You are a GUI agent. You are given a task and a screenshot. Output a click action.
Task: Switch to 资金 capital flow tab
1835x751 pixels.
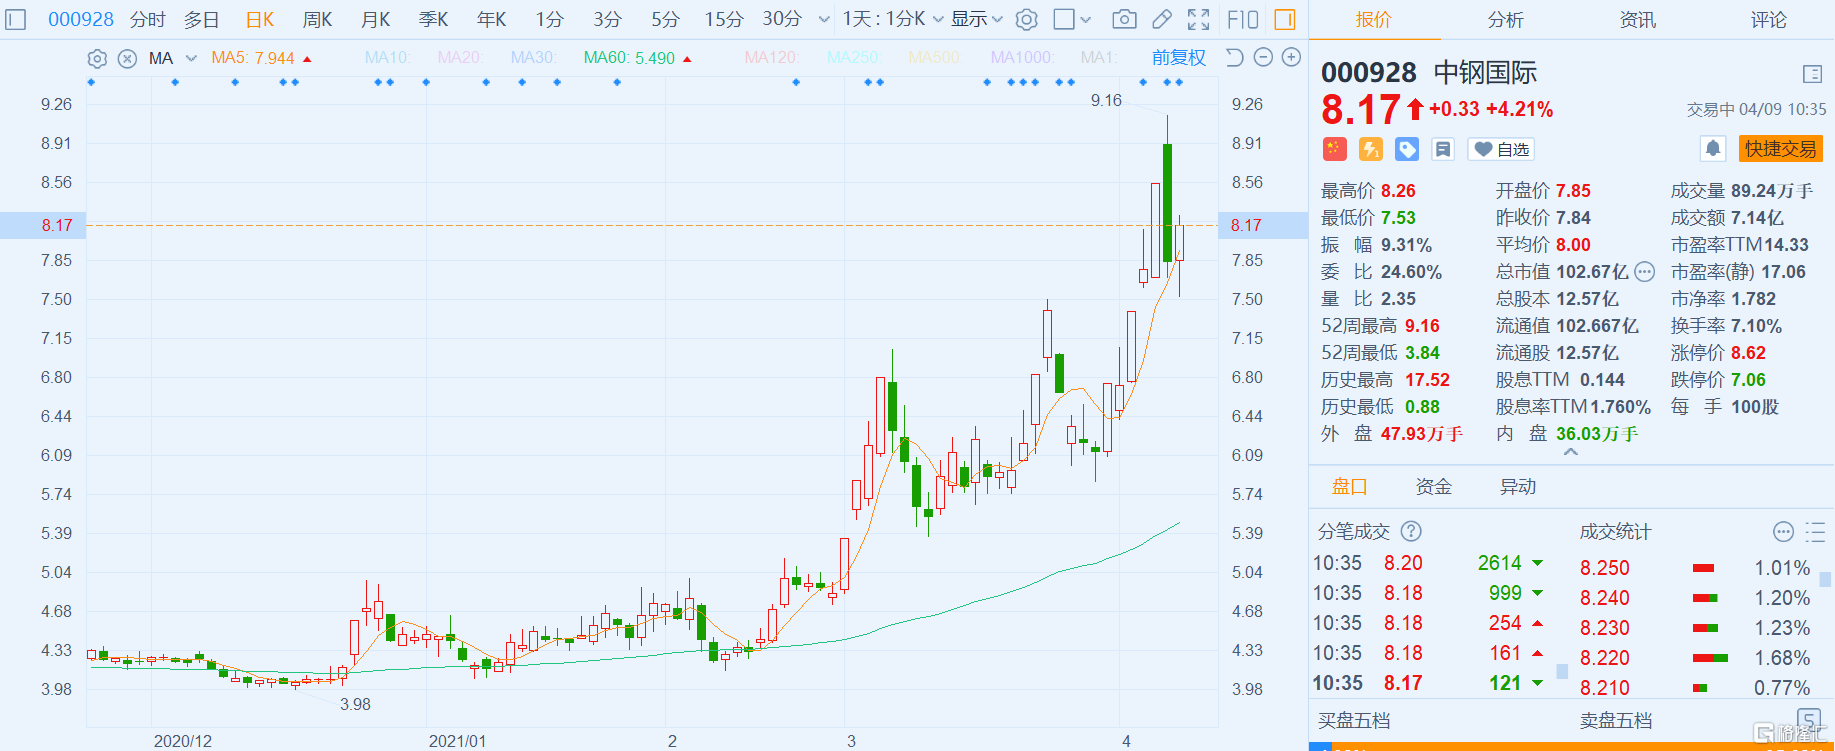1433,486
